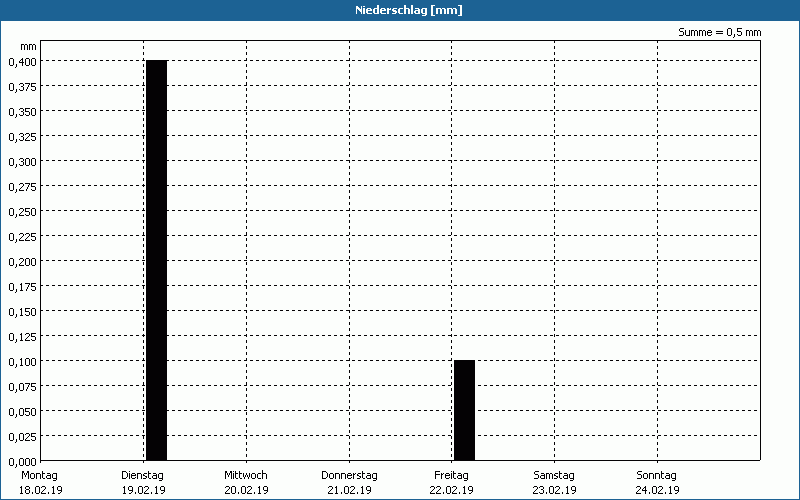Click the Donnerstag axis label
Image resolution: width=800 pixels, height=500 pixels.
coord(349,475)
